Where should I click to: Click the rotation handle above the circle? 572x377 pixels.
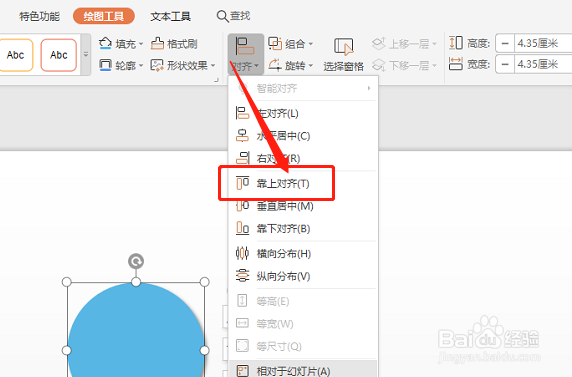(x=136, y=261)
